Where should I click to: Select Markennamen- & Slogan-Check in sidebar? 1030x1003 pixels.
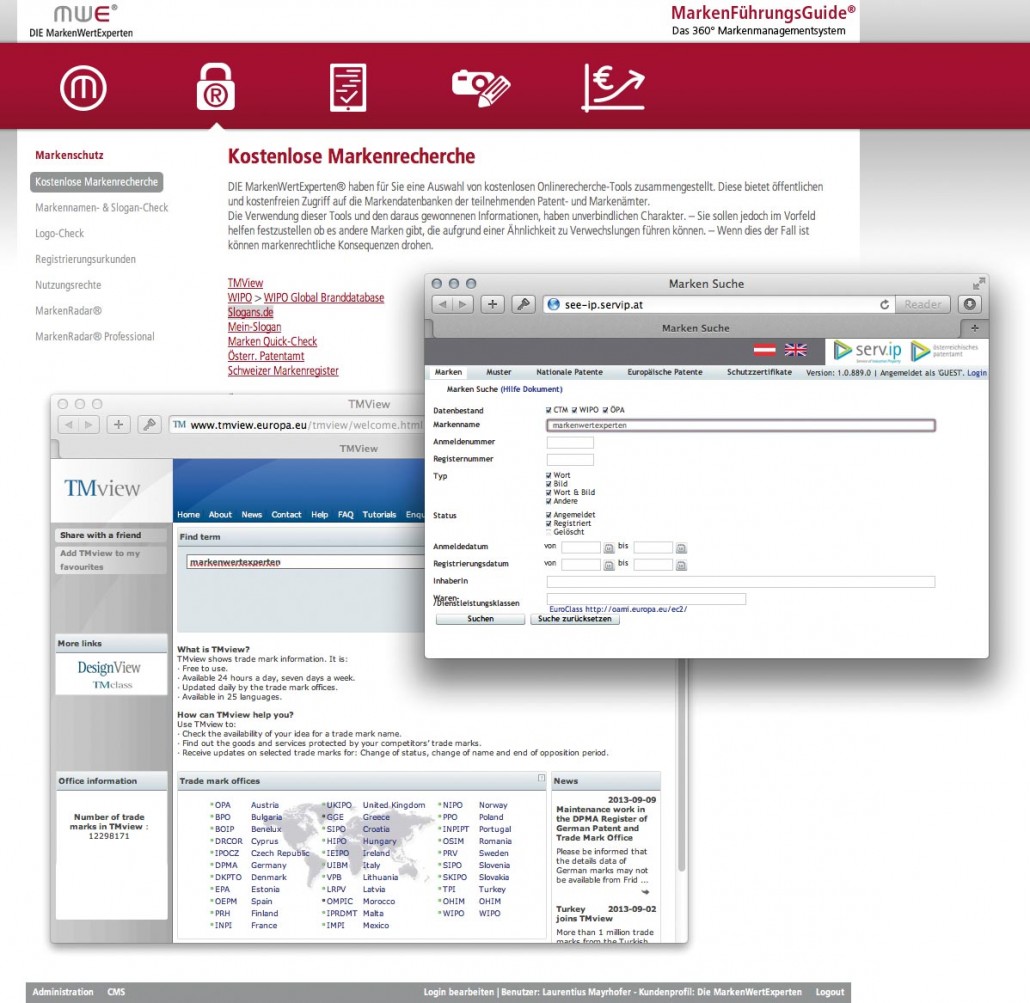pyautogui.click(x=102, y=208)
